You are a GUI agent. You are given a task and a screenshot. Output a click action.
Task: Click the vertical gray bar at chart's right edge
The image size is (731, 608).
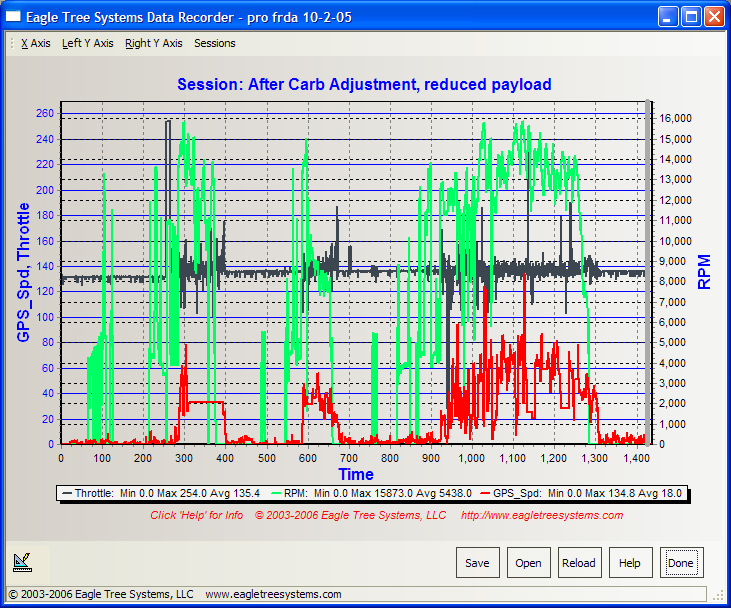coord(648,273)
